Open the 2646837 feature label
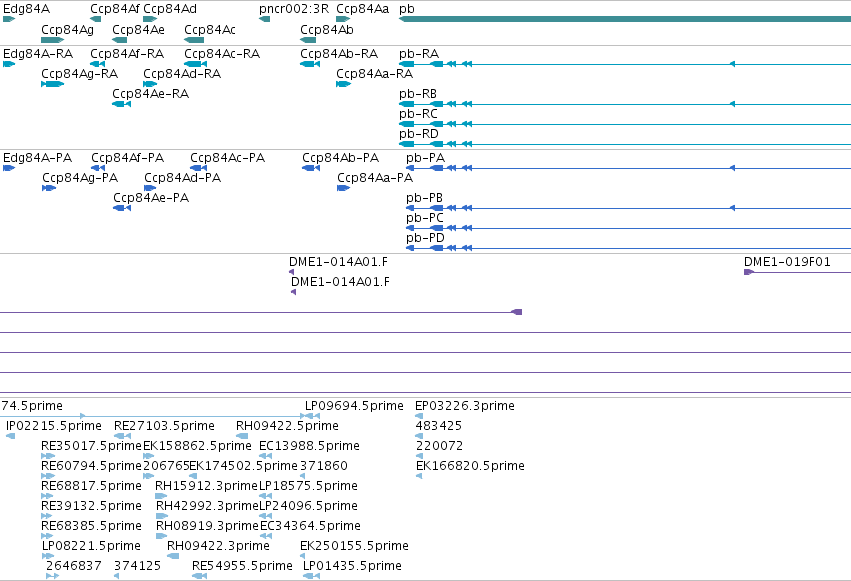This screenshot has width=851, height=581. 74,566
